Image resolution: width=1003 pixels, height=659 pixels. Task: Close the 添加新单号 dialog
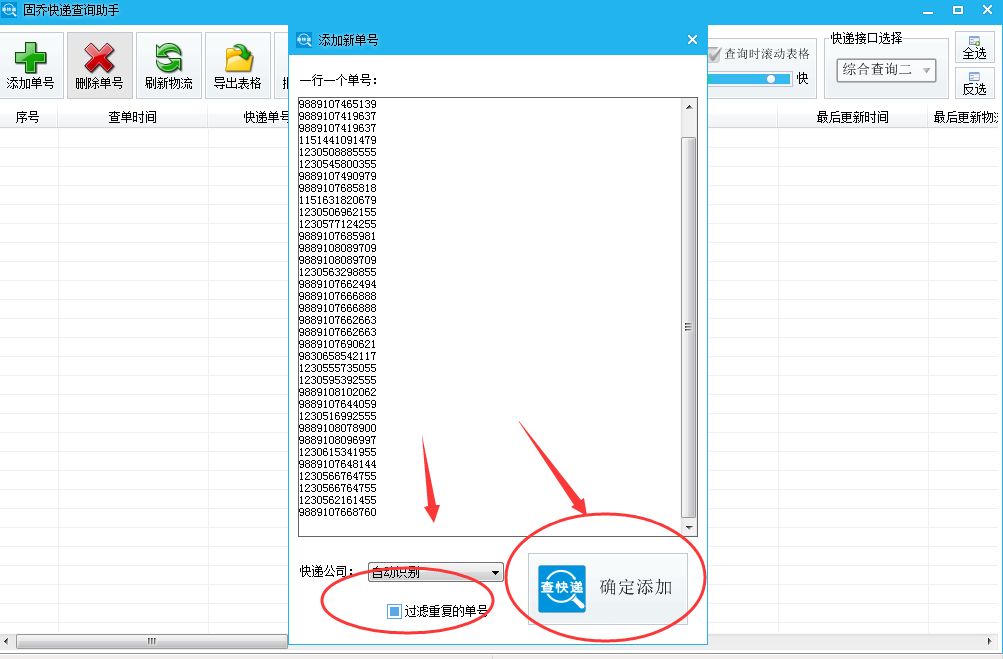click(x=692, y=40)
